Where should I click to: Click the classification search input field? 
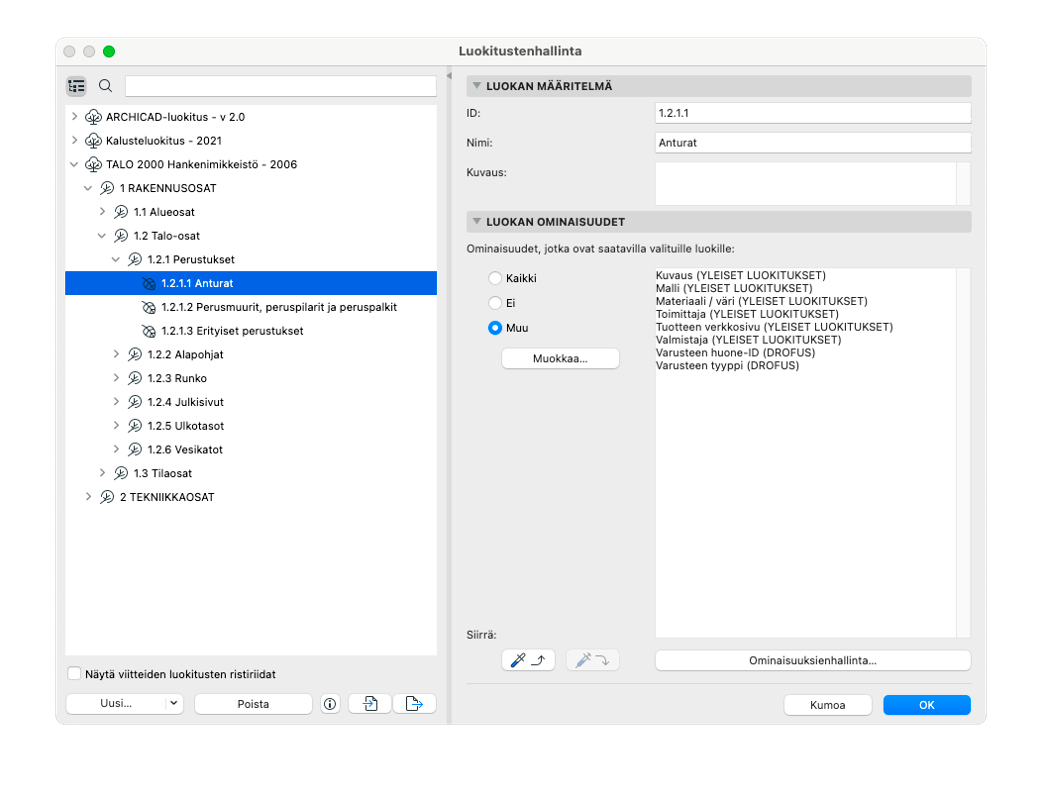(x=280, y=86)
